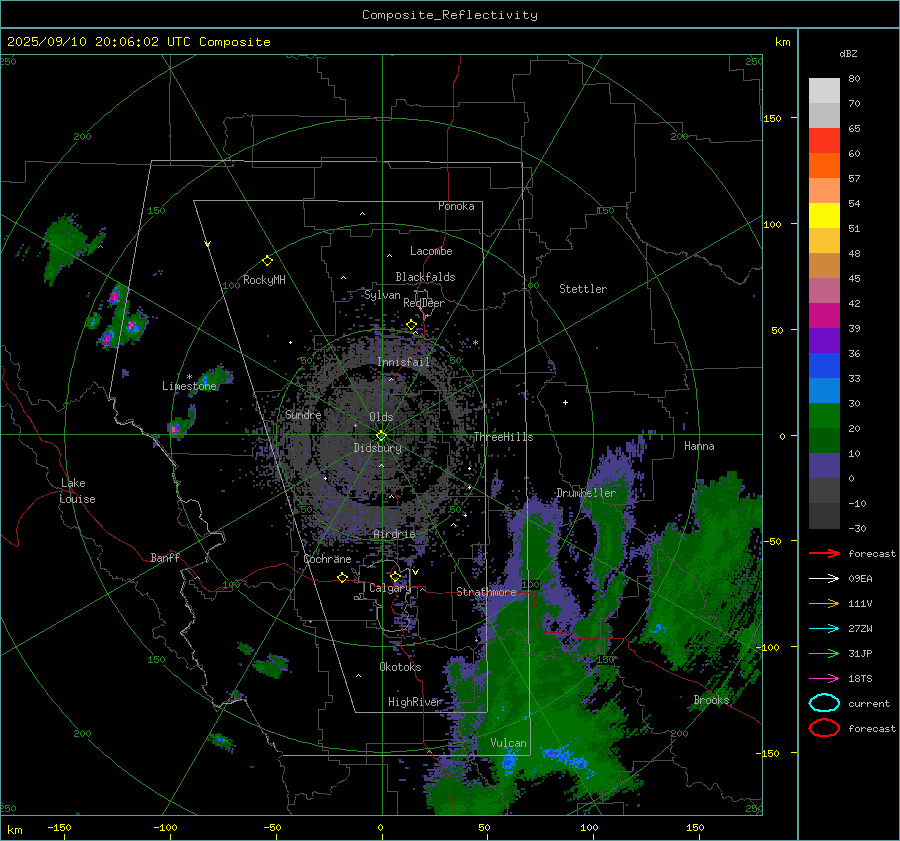Image resolution: width=900 pixels, height=841 pixels.
Task: Click the red forecast ellipse icon
Action: click(824, 728)
